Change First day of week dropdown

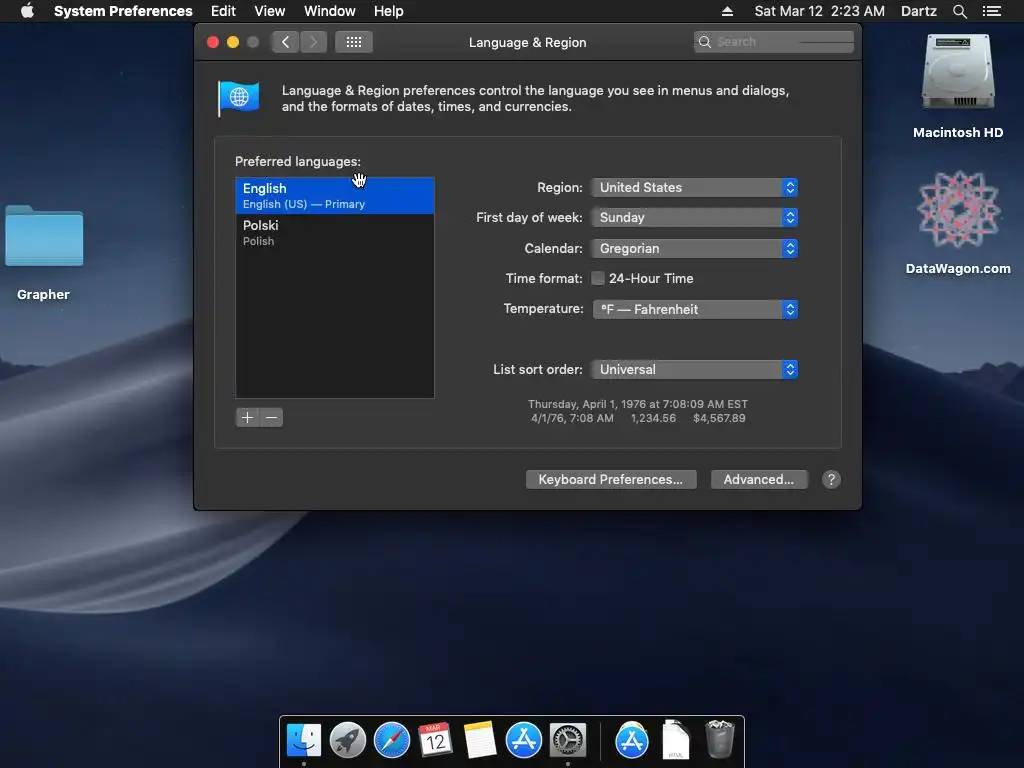tap(694, 217)
